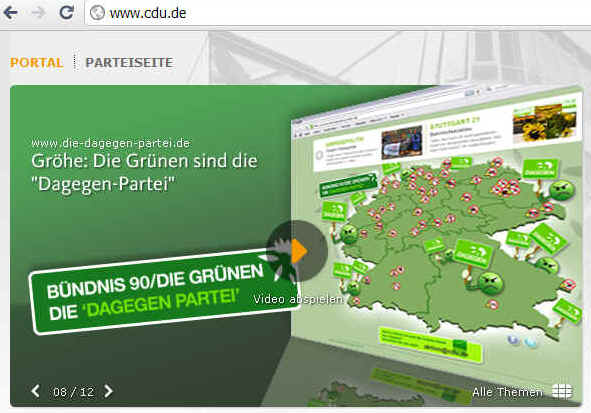
Task: Reload the page with refresh icon
Action: pyautogui.click(x=67, y=12)
